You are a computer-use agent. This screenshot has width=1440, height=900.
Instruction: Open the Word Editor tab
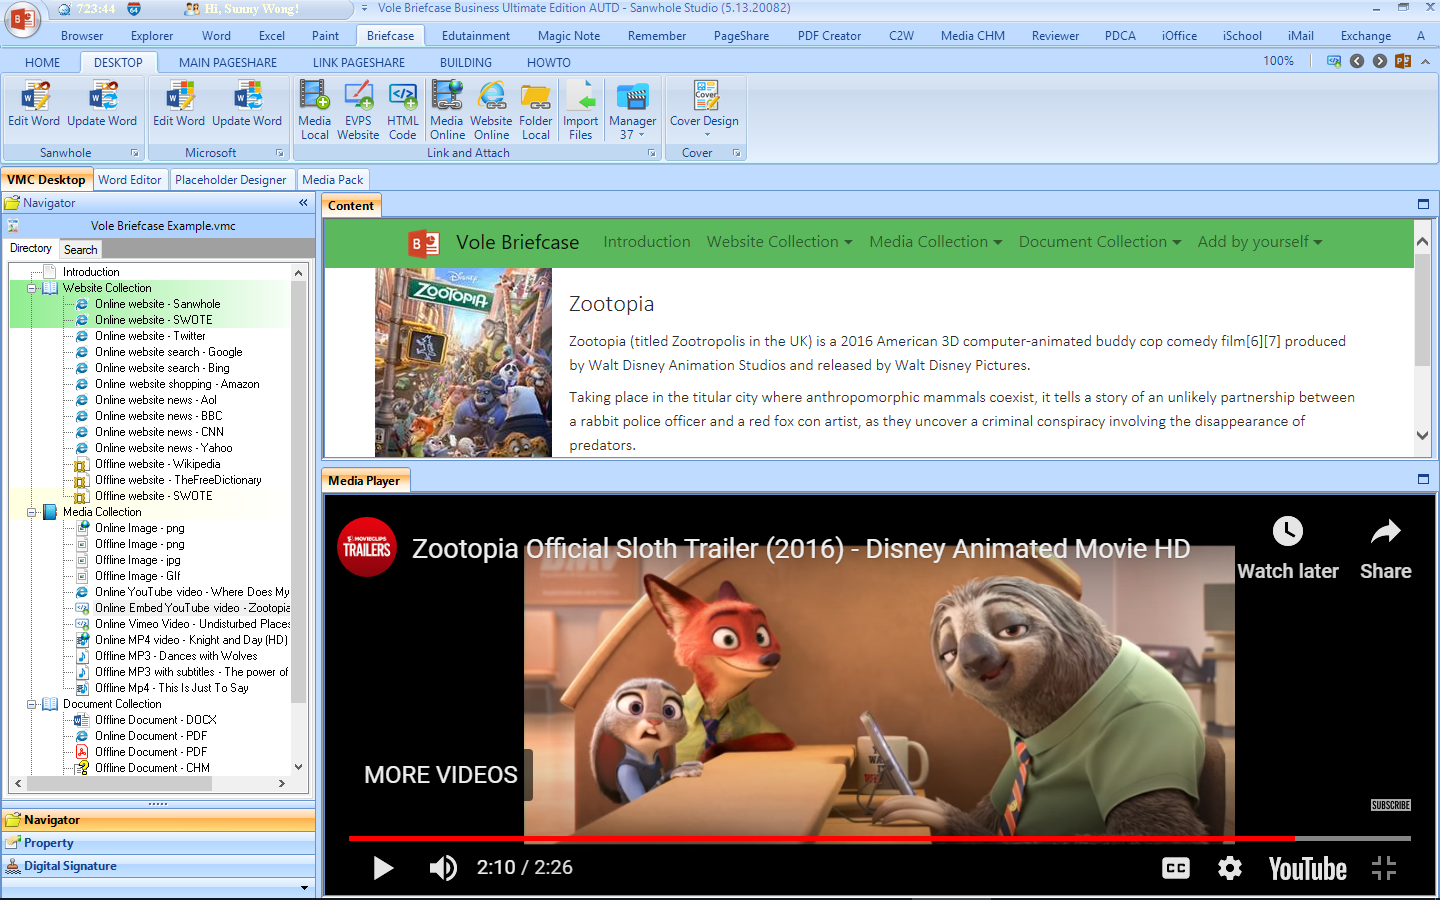point(129,180)
